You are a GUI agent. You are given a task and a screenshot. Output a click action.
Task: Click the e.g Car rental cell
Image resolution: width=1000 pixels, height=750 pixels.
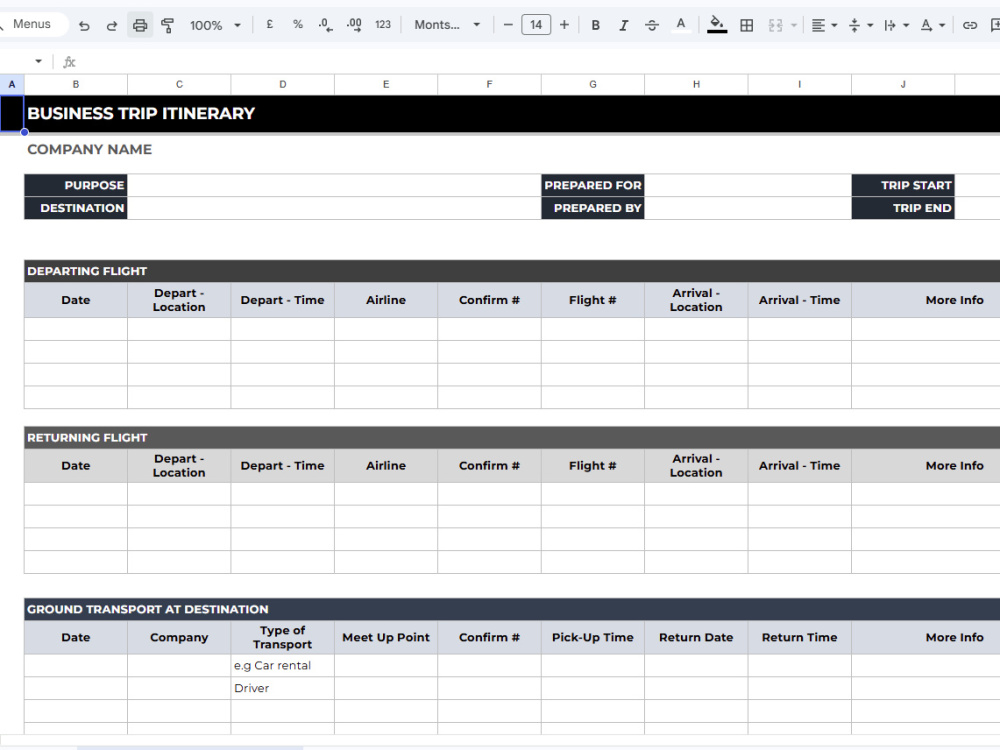(x=283, y=665)
